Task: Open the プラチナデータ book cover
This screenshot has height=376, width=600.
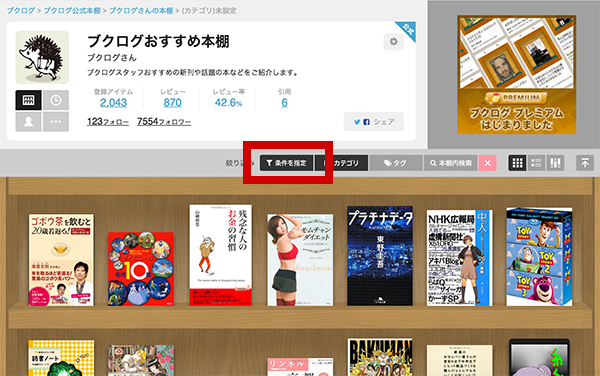Action: pos(380,256)
